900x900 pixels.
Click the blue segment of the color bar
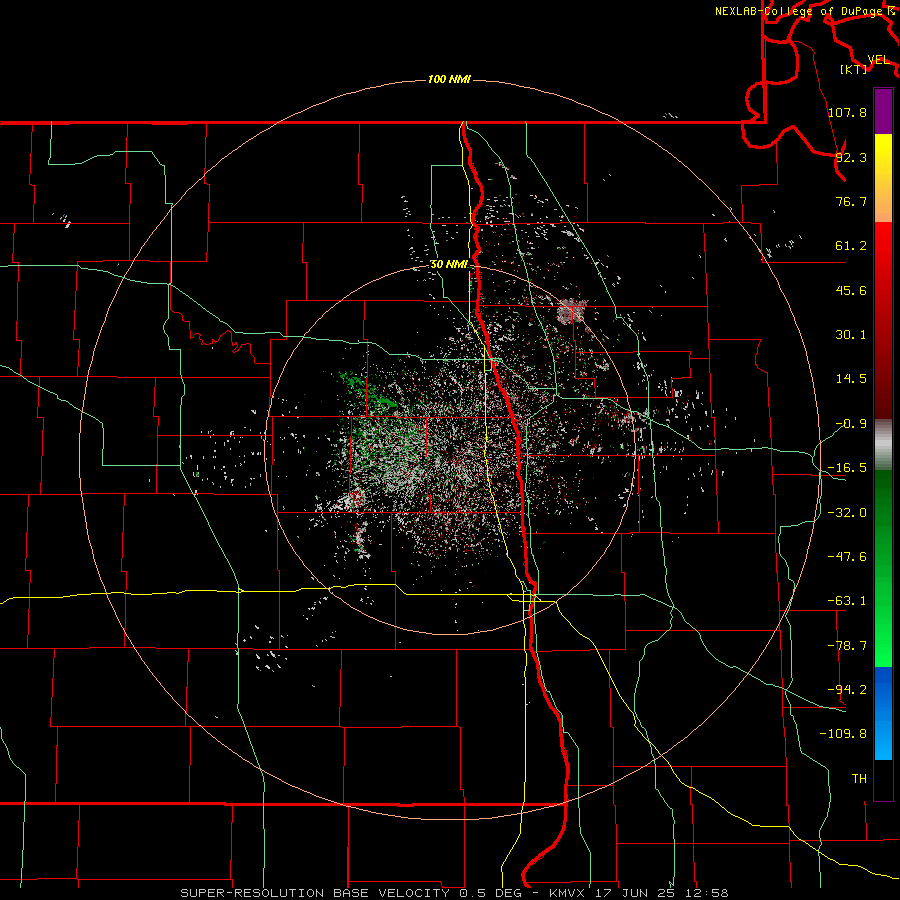[x=883, y=713]
